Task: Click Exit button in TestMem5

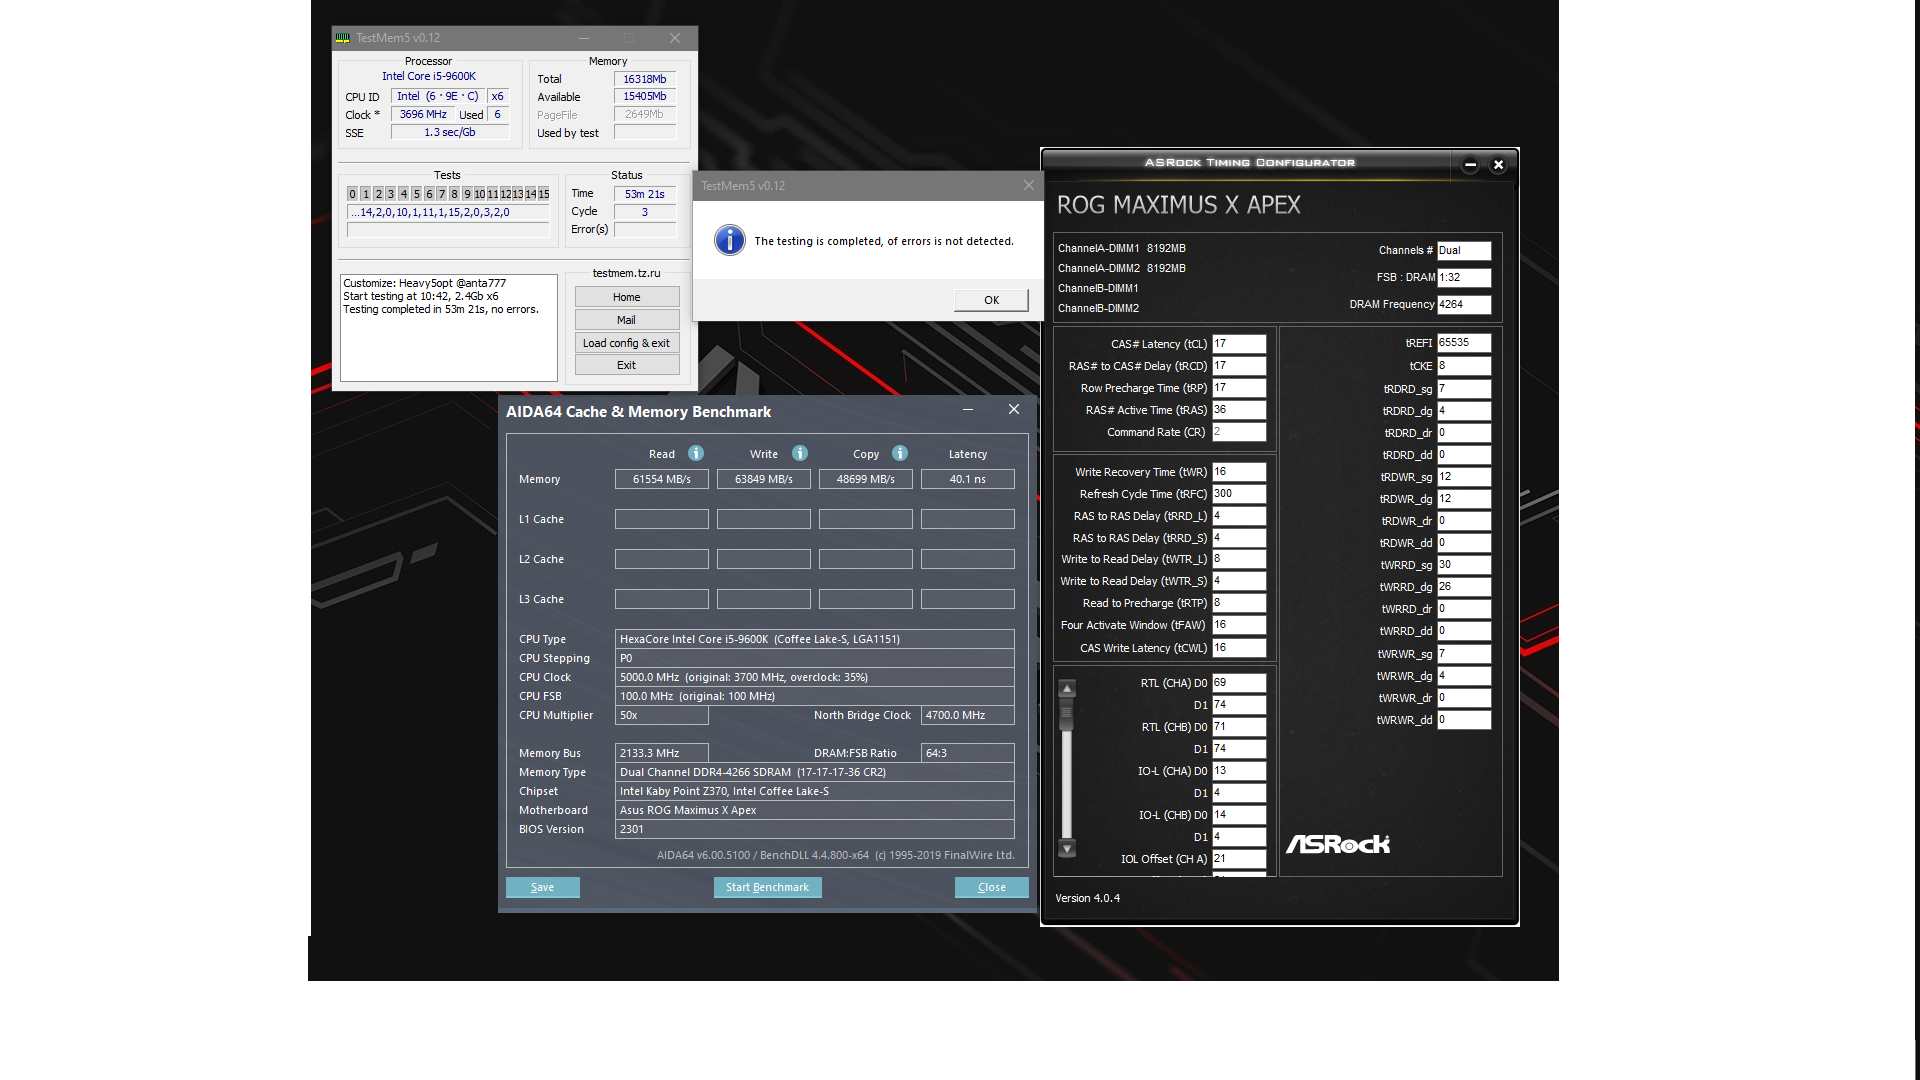Action: [x=626, y=365]
